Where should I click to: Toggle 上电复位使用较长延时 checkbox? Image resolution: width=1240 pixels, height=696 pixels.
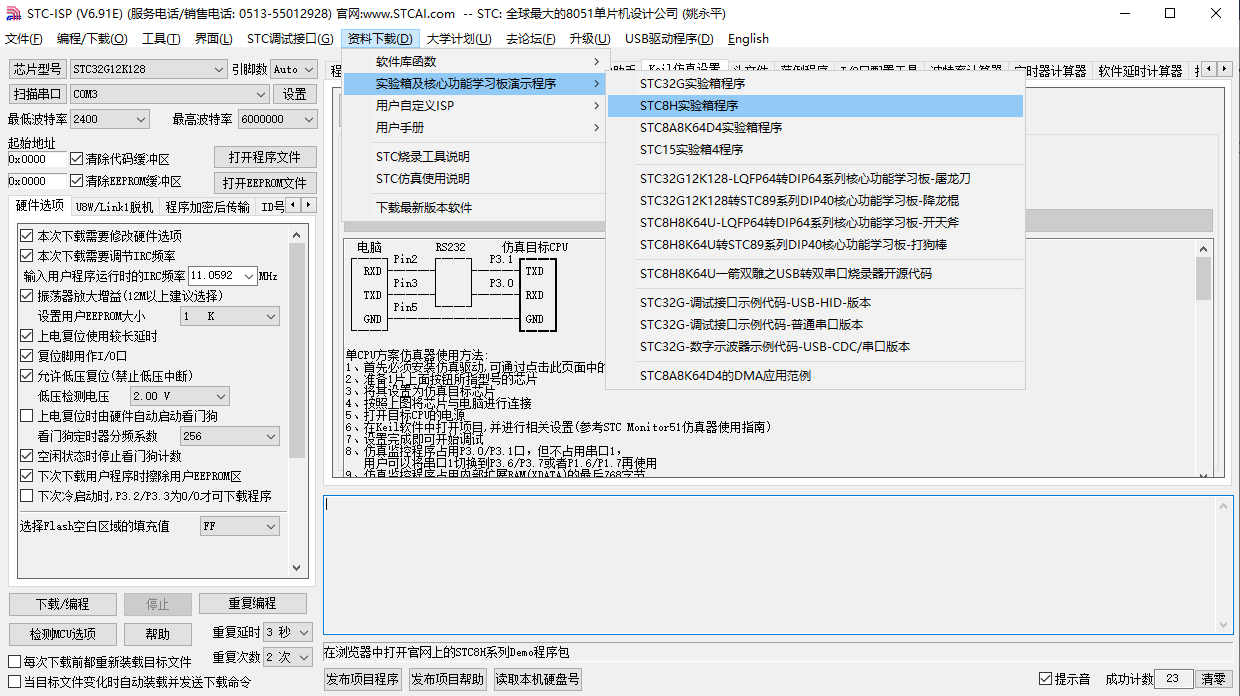point(27,336)
